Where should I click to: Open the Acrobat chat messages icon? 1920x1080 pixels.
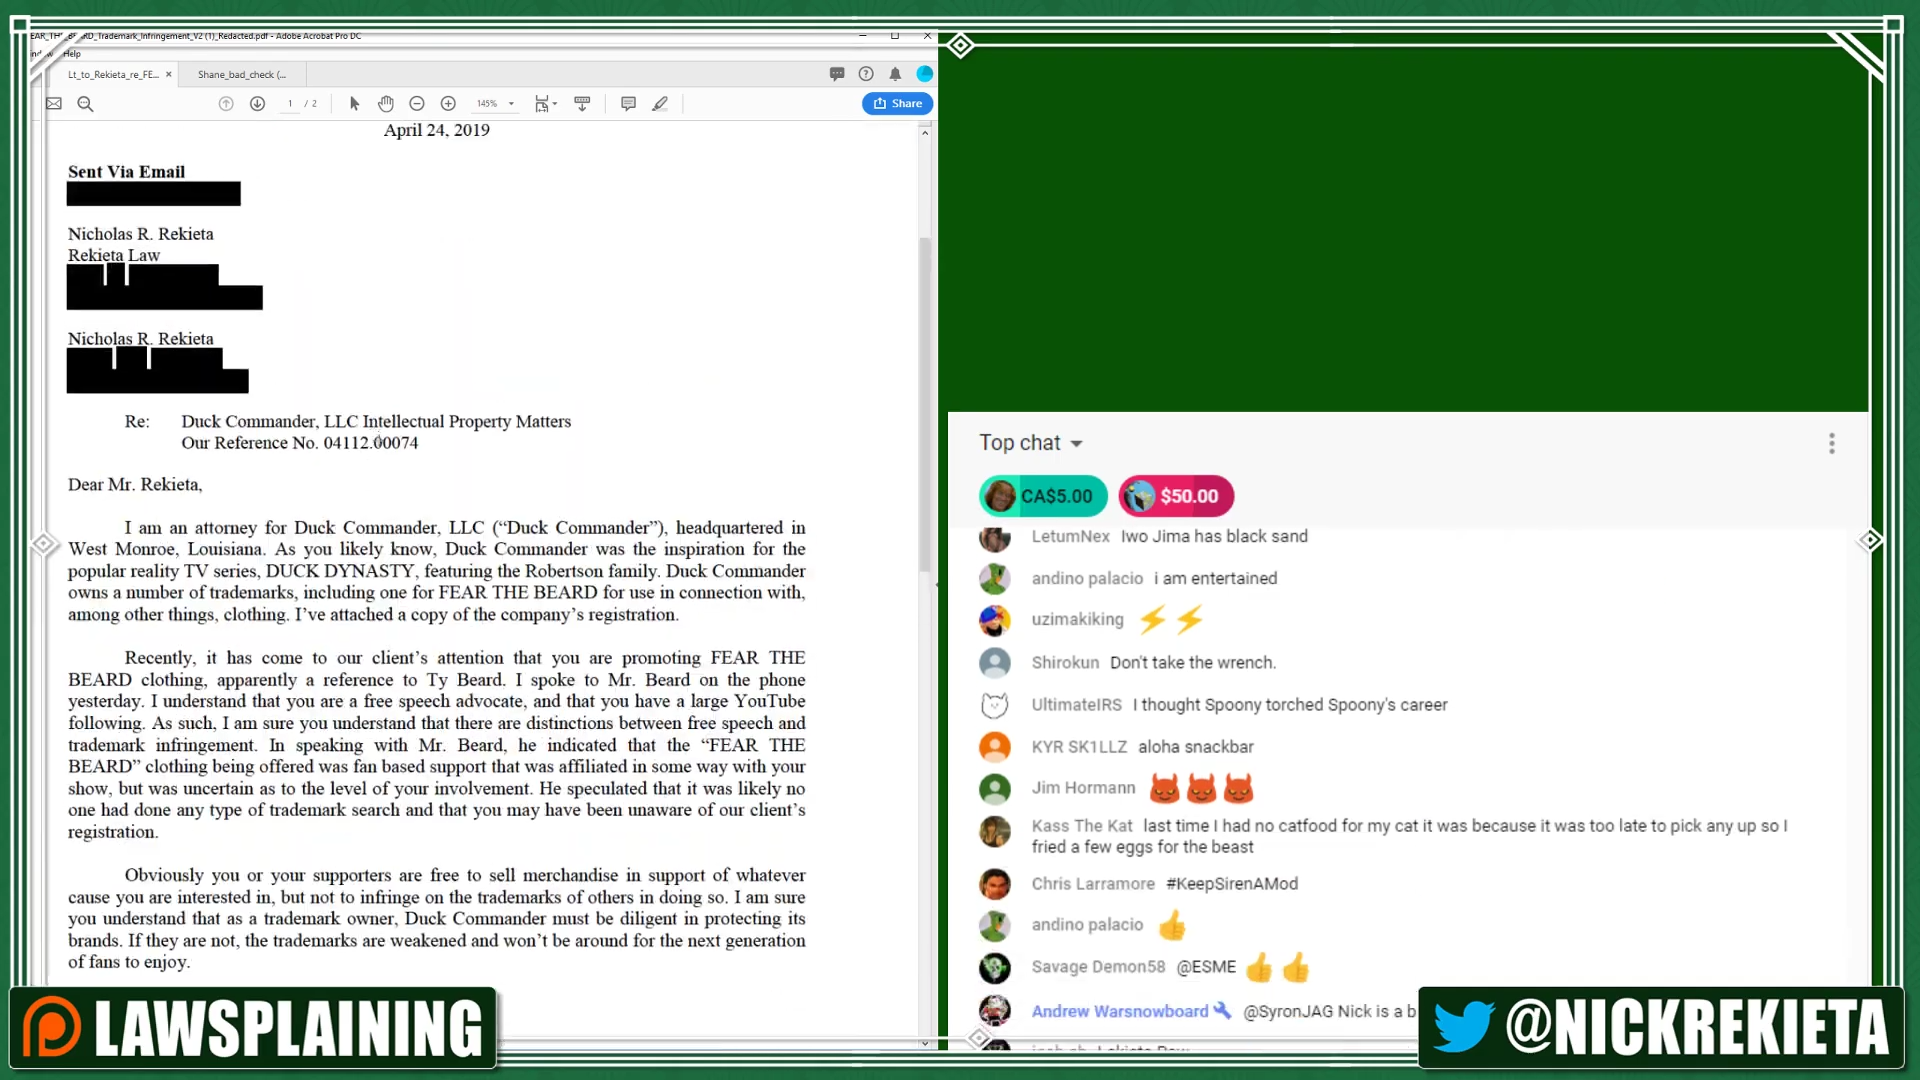point(837,74)
